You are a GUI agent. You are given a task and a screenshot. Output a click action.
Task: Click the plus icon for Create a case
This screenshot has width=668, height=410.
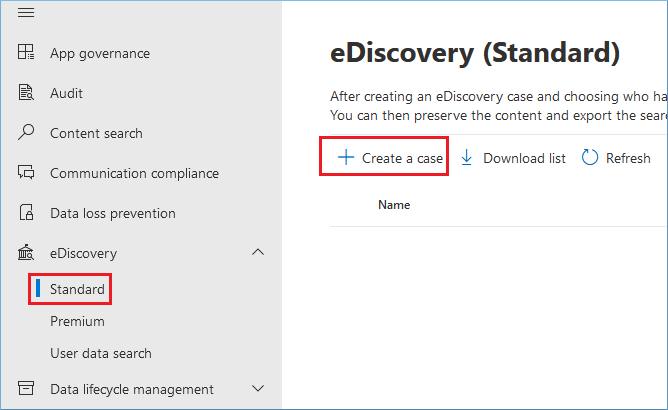(x=346, y=157)
